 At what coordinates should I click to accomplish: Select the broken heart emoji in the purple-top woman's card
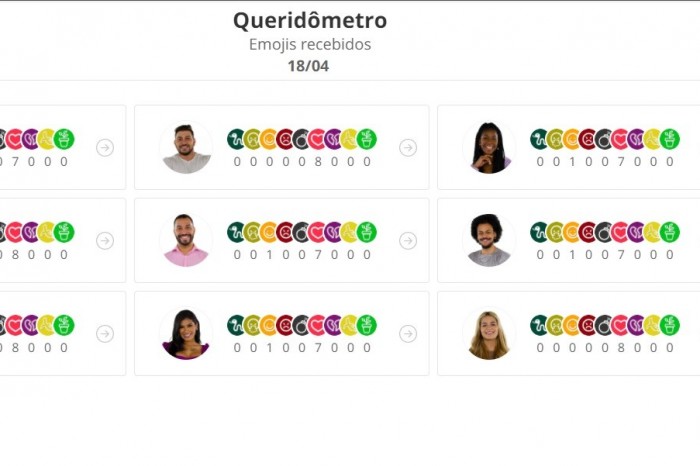click(x=333, y=325)
